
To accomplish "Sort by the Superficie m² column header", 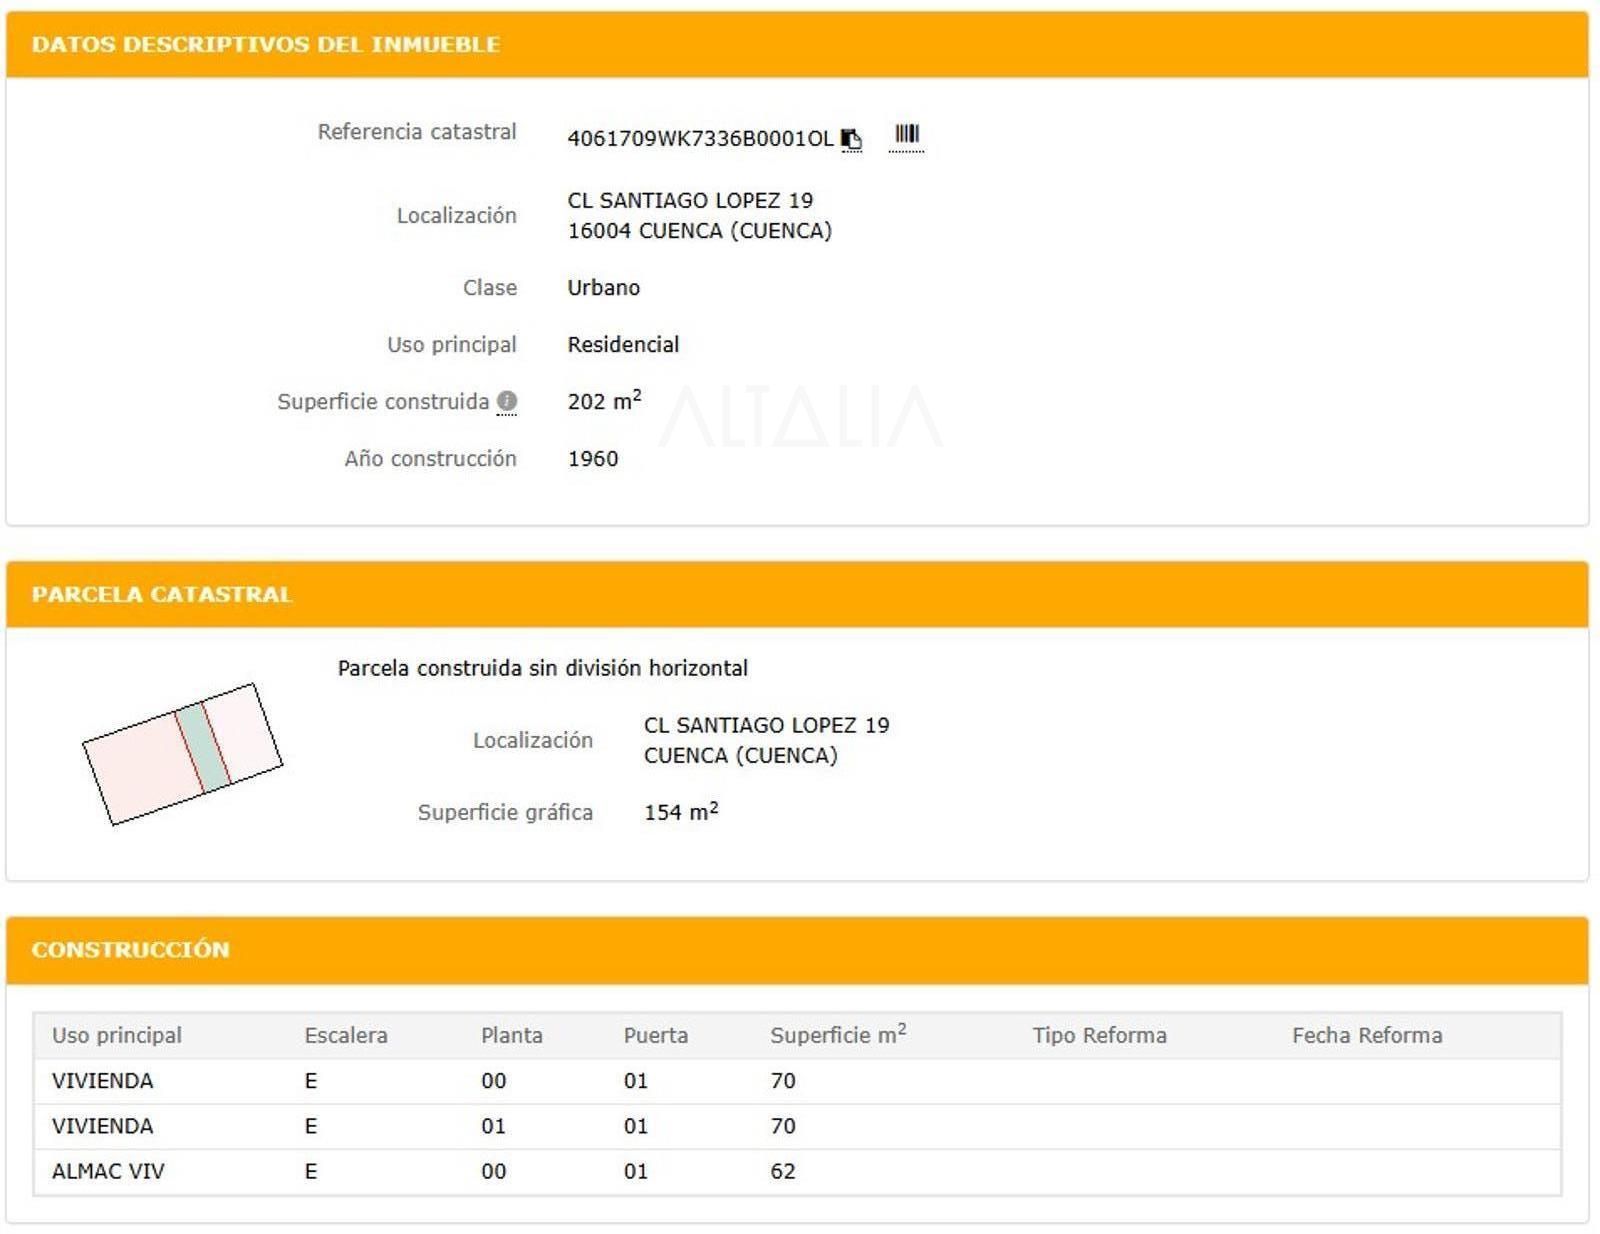I will 837,1036.
